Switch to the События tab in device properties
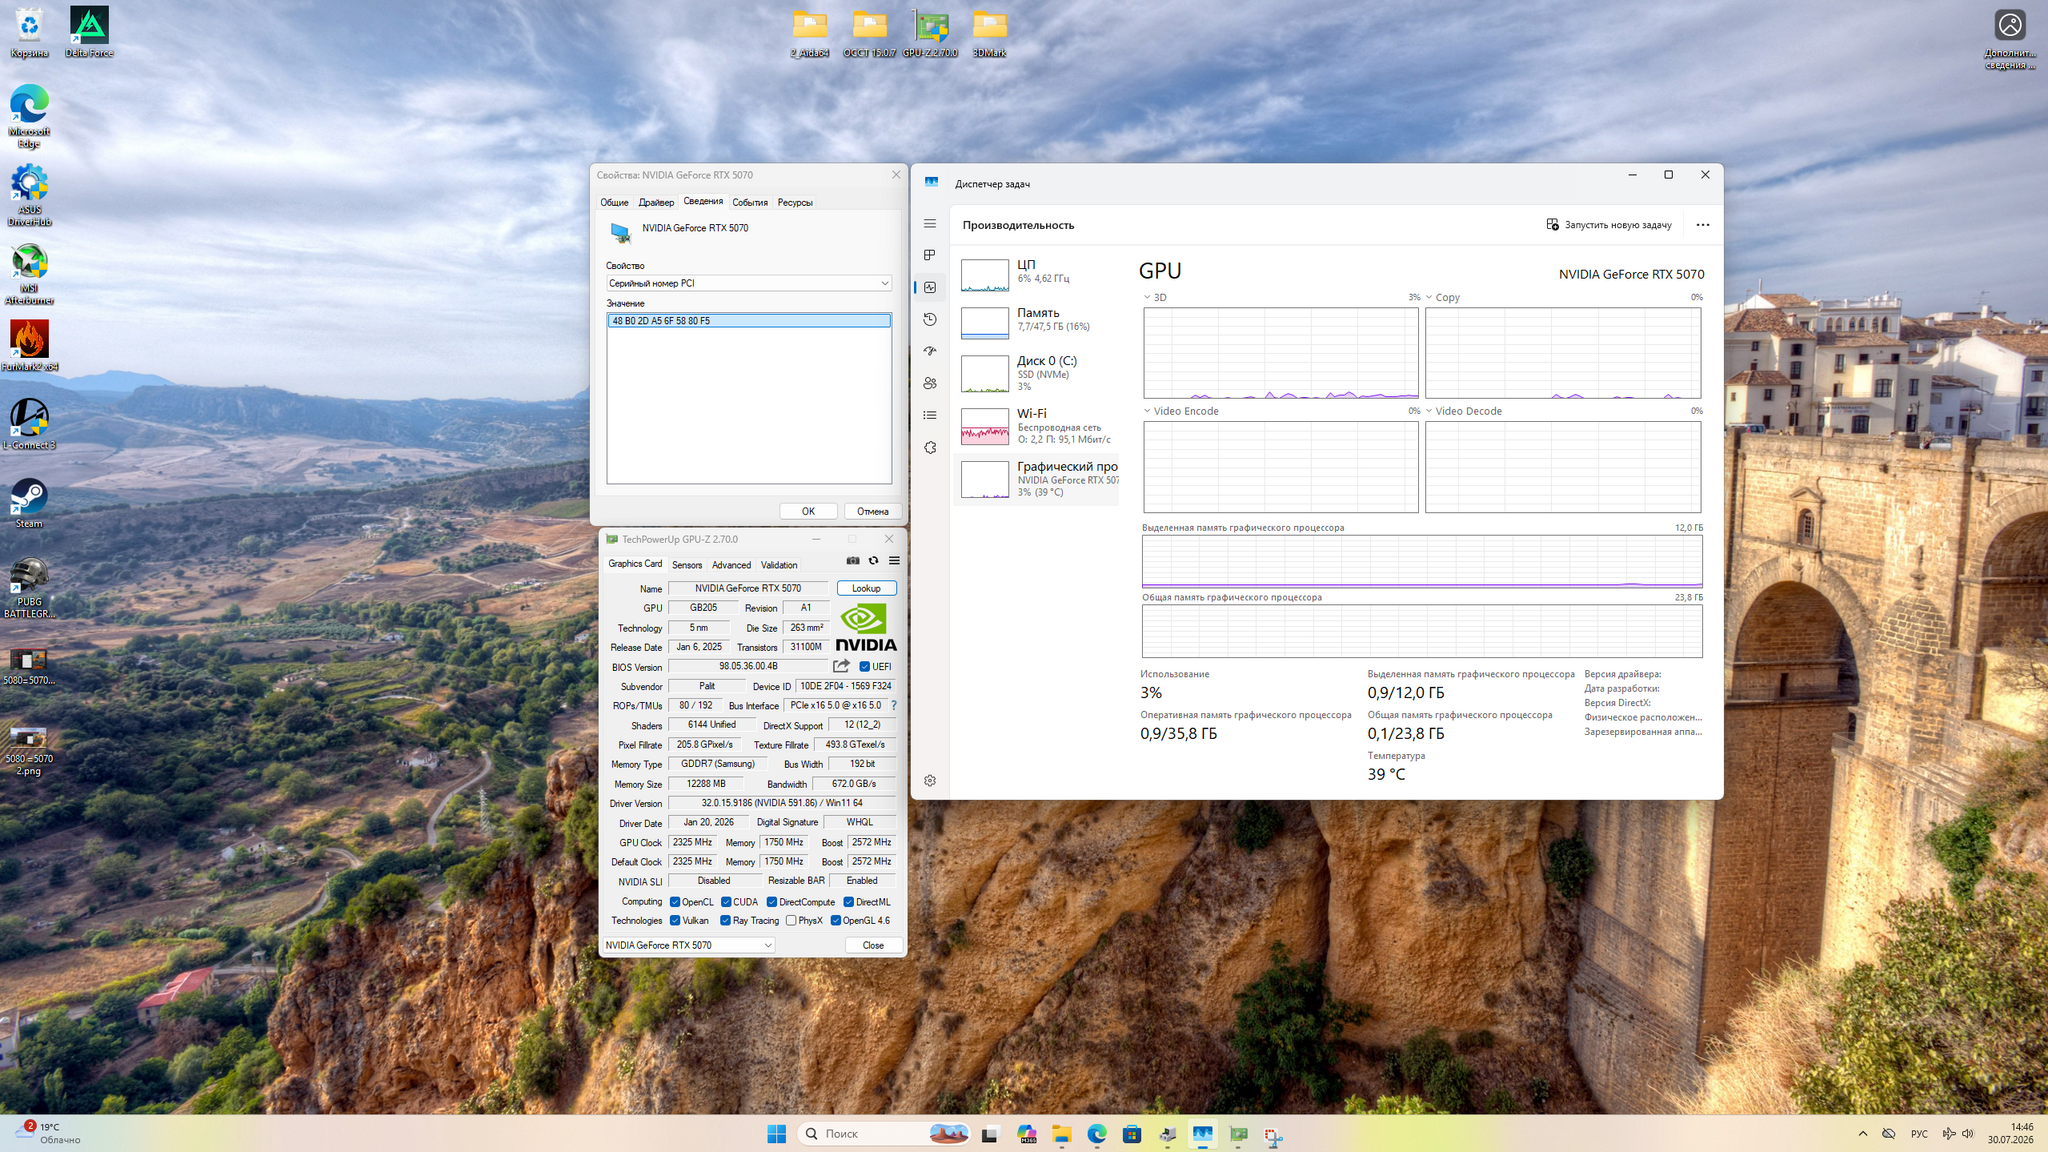The image size is (2048, 1152). coord(750,202)
